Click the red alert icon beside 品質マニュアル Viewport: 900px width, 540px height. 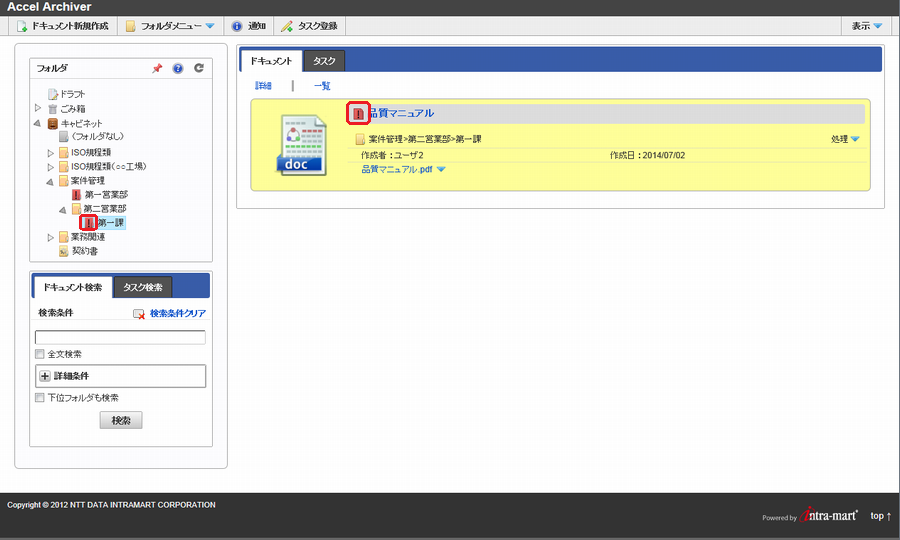[358, 114]
